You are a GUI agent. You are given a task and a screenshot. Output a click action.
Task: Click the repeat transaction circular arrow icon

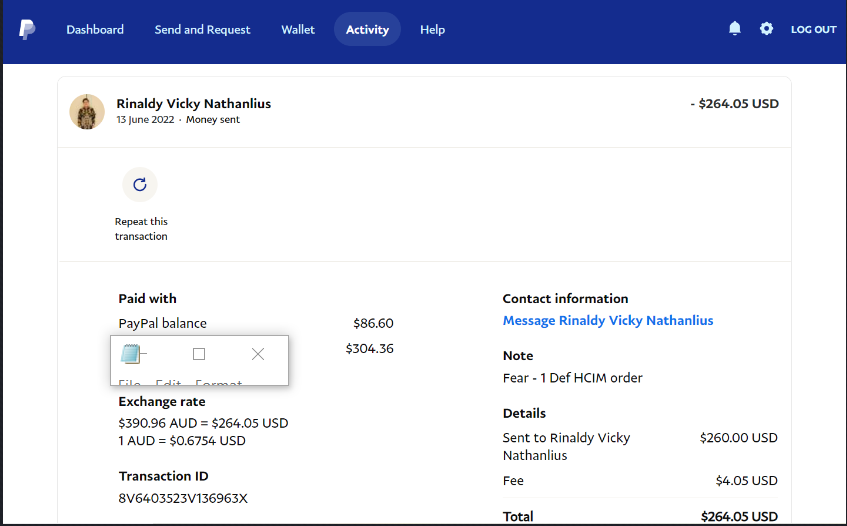pyautogui.click(x=140, y=184)
